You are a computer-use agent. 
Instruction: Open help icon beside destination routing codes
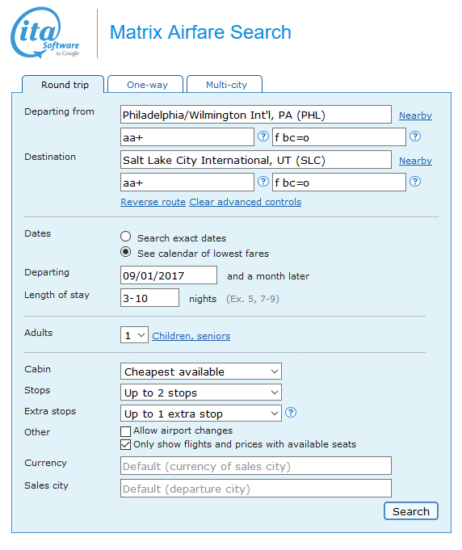(263, 182)
